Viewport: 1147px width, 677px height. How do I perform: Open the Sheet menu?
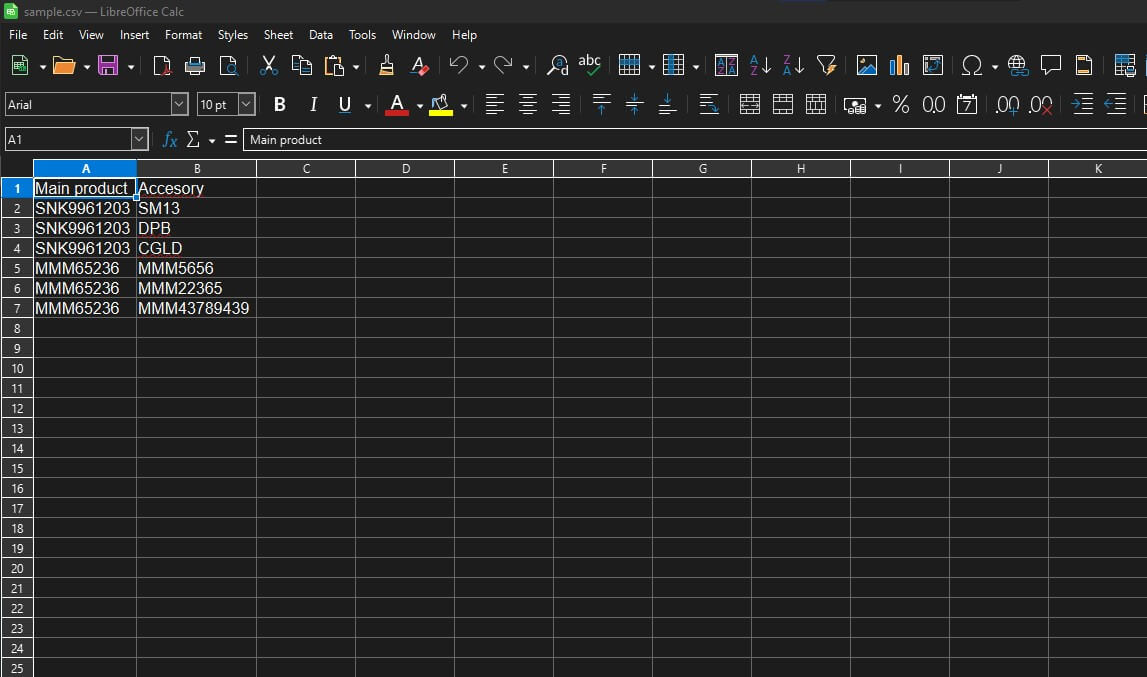pos(278,35)
